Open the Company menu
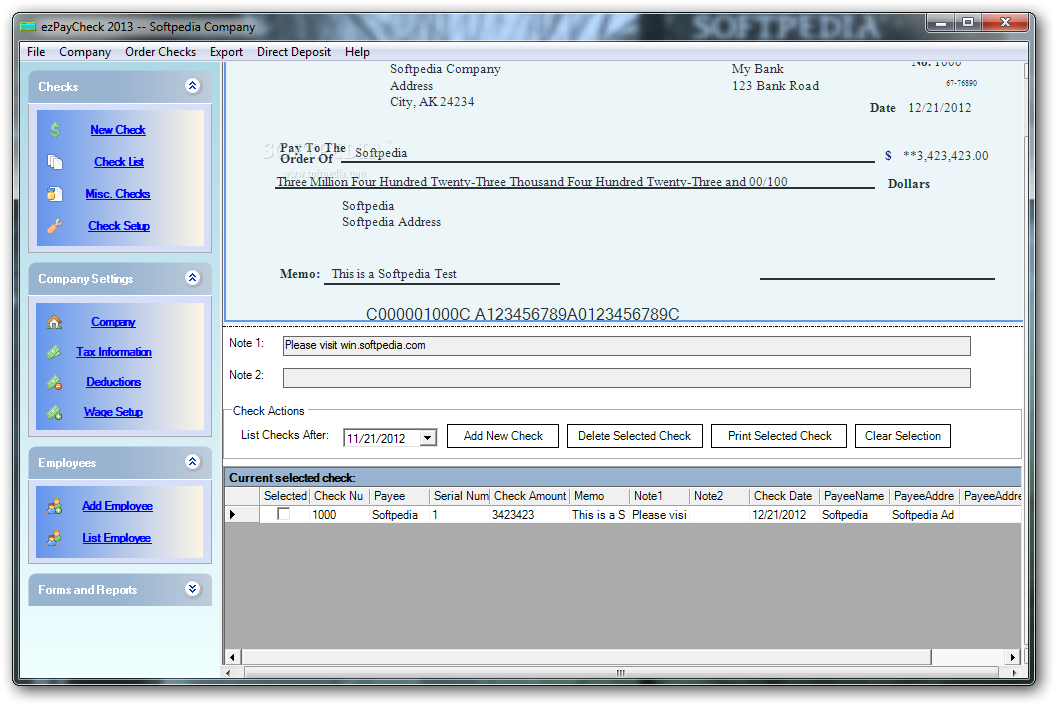The width and height of the screenshot is (1056, 706). pyautogui.click(x=85, y=52)
